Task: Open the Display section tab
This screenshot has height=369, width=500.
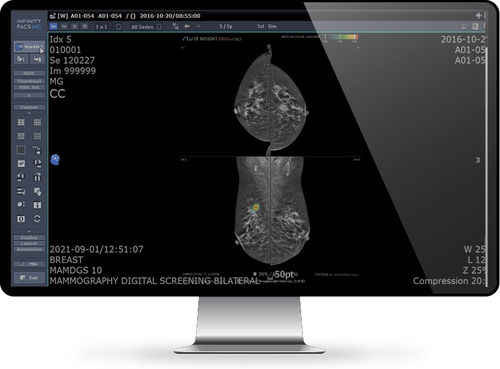Action: (x=29, y=238)
